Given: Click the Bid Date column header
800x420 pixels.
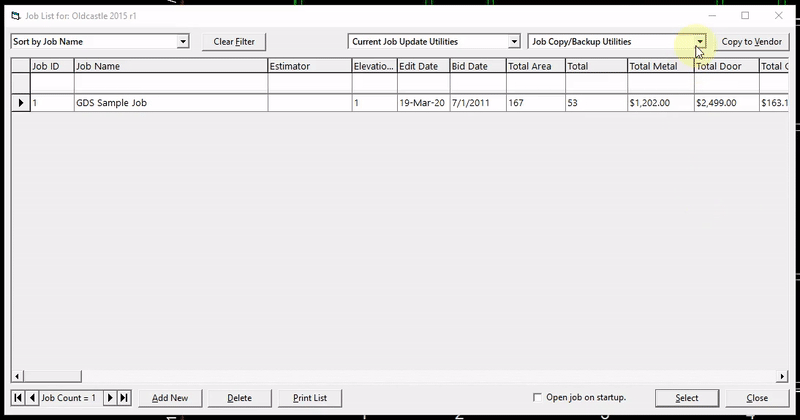Looking at the screenshot, I should click(478, 66).
